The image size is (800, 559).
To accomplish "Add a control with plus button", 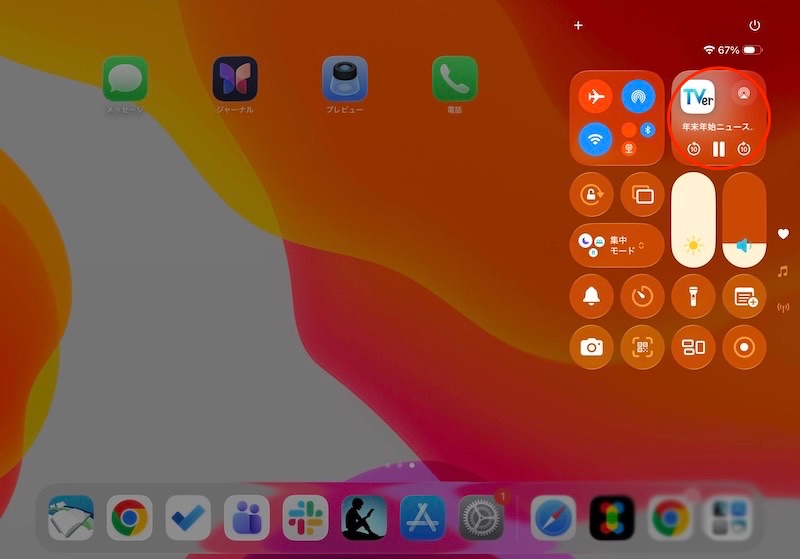I will (578, 26).
